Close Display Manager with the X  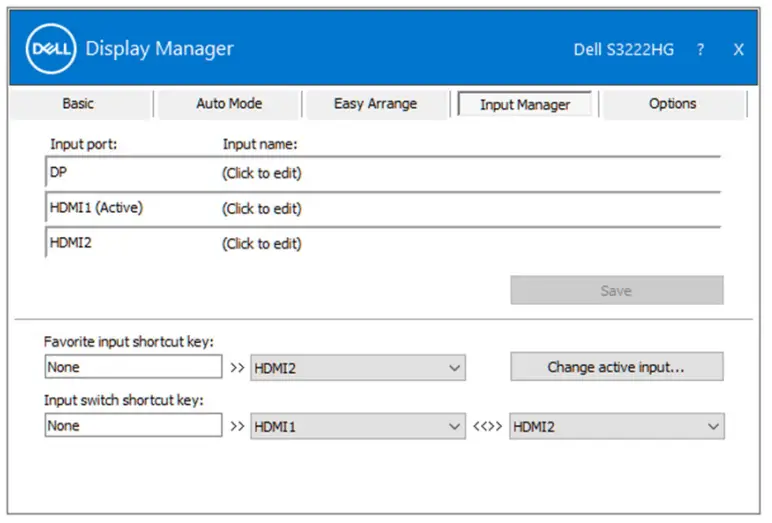click(x=739, y=49)
